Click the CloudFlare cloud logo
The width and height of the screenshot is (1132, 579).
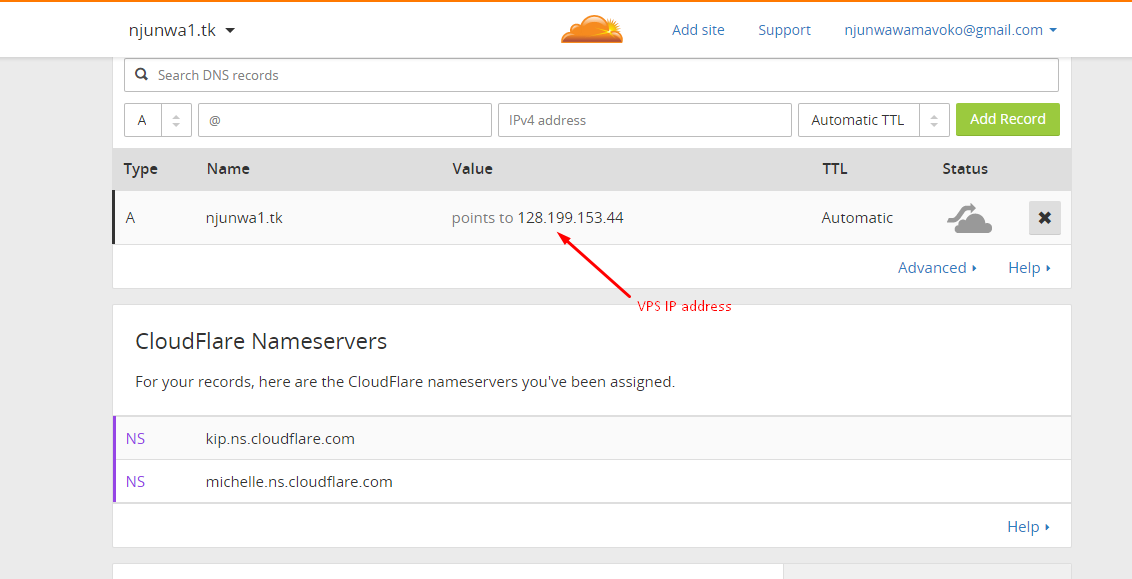(x=592, y=30)
